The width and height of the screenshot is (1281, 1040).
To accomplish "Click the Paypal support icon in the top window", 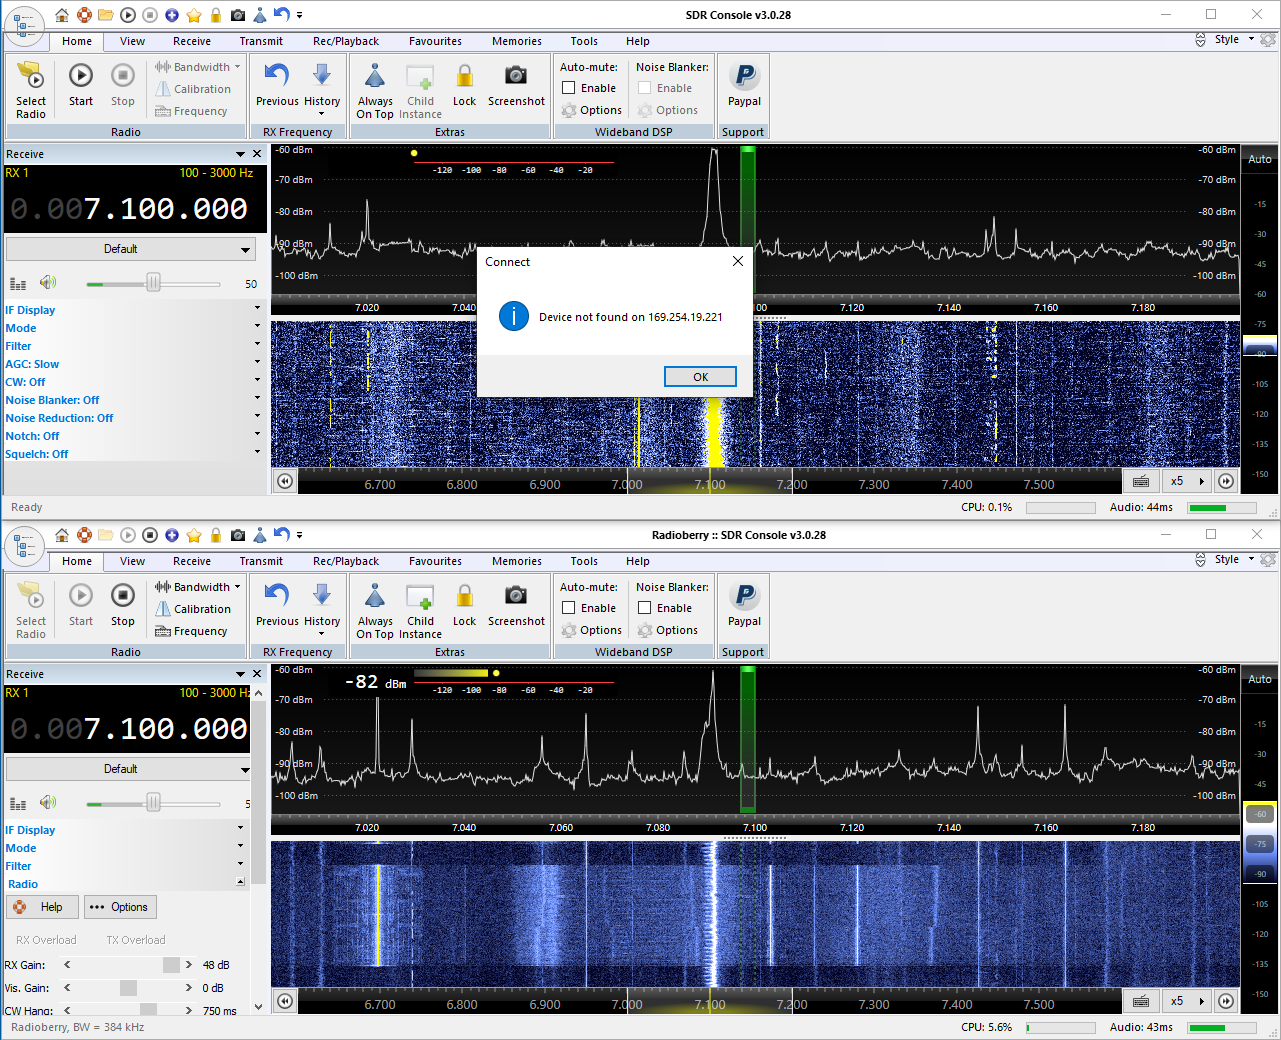I will [x=744, y=77].
